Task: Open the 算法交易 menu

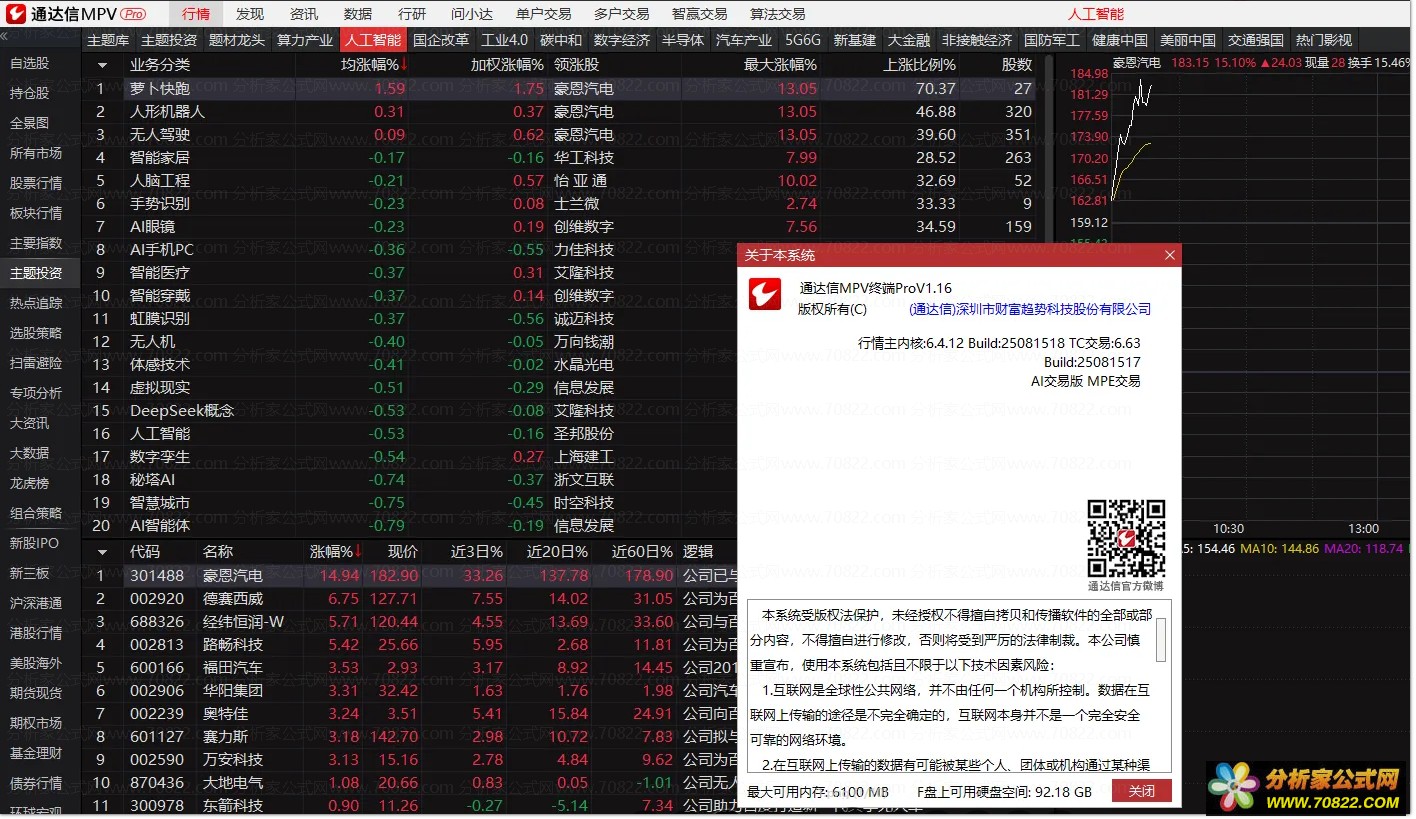Action: (777, 14)
